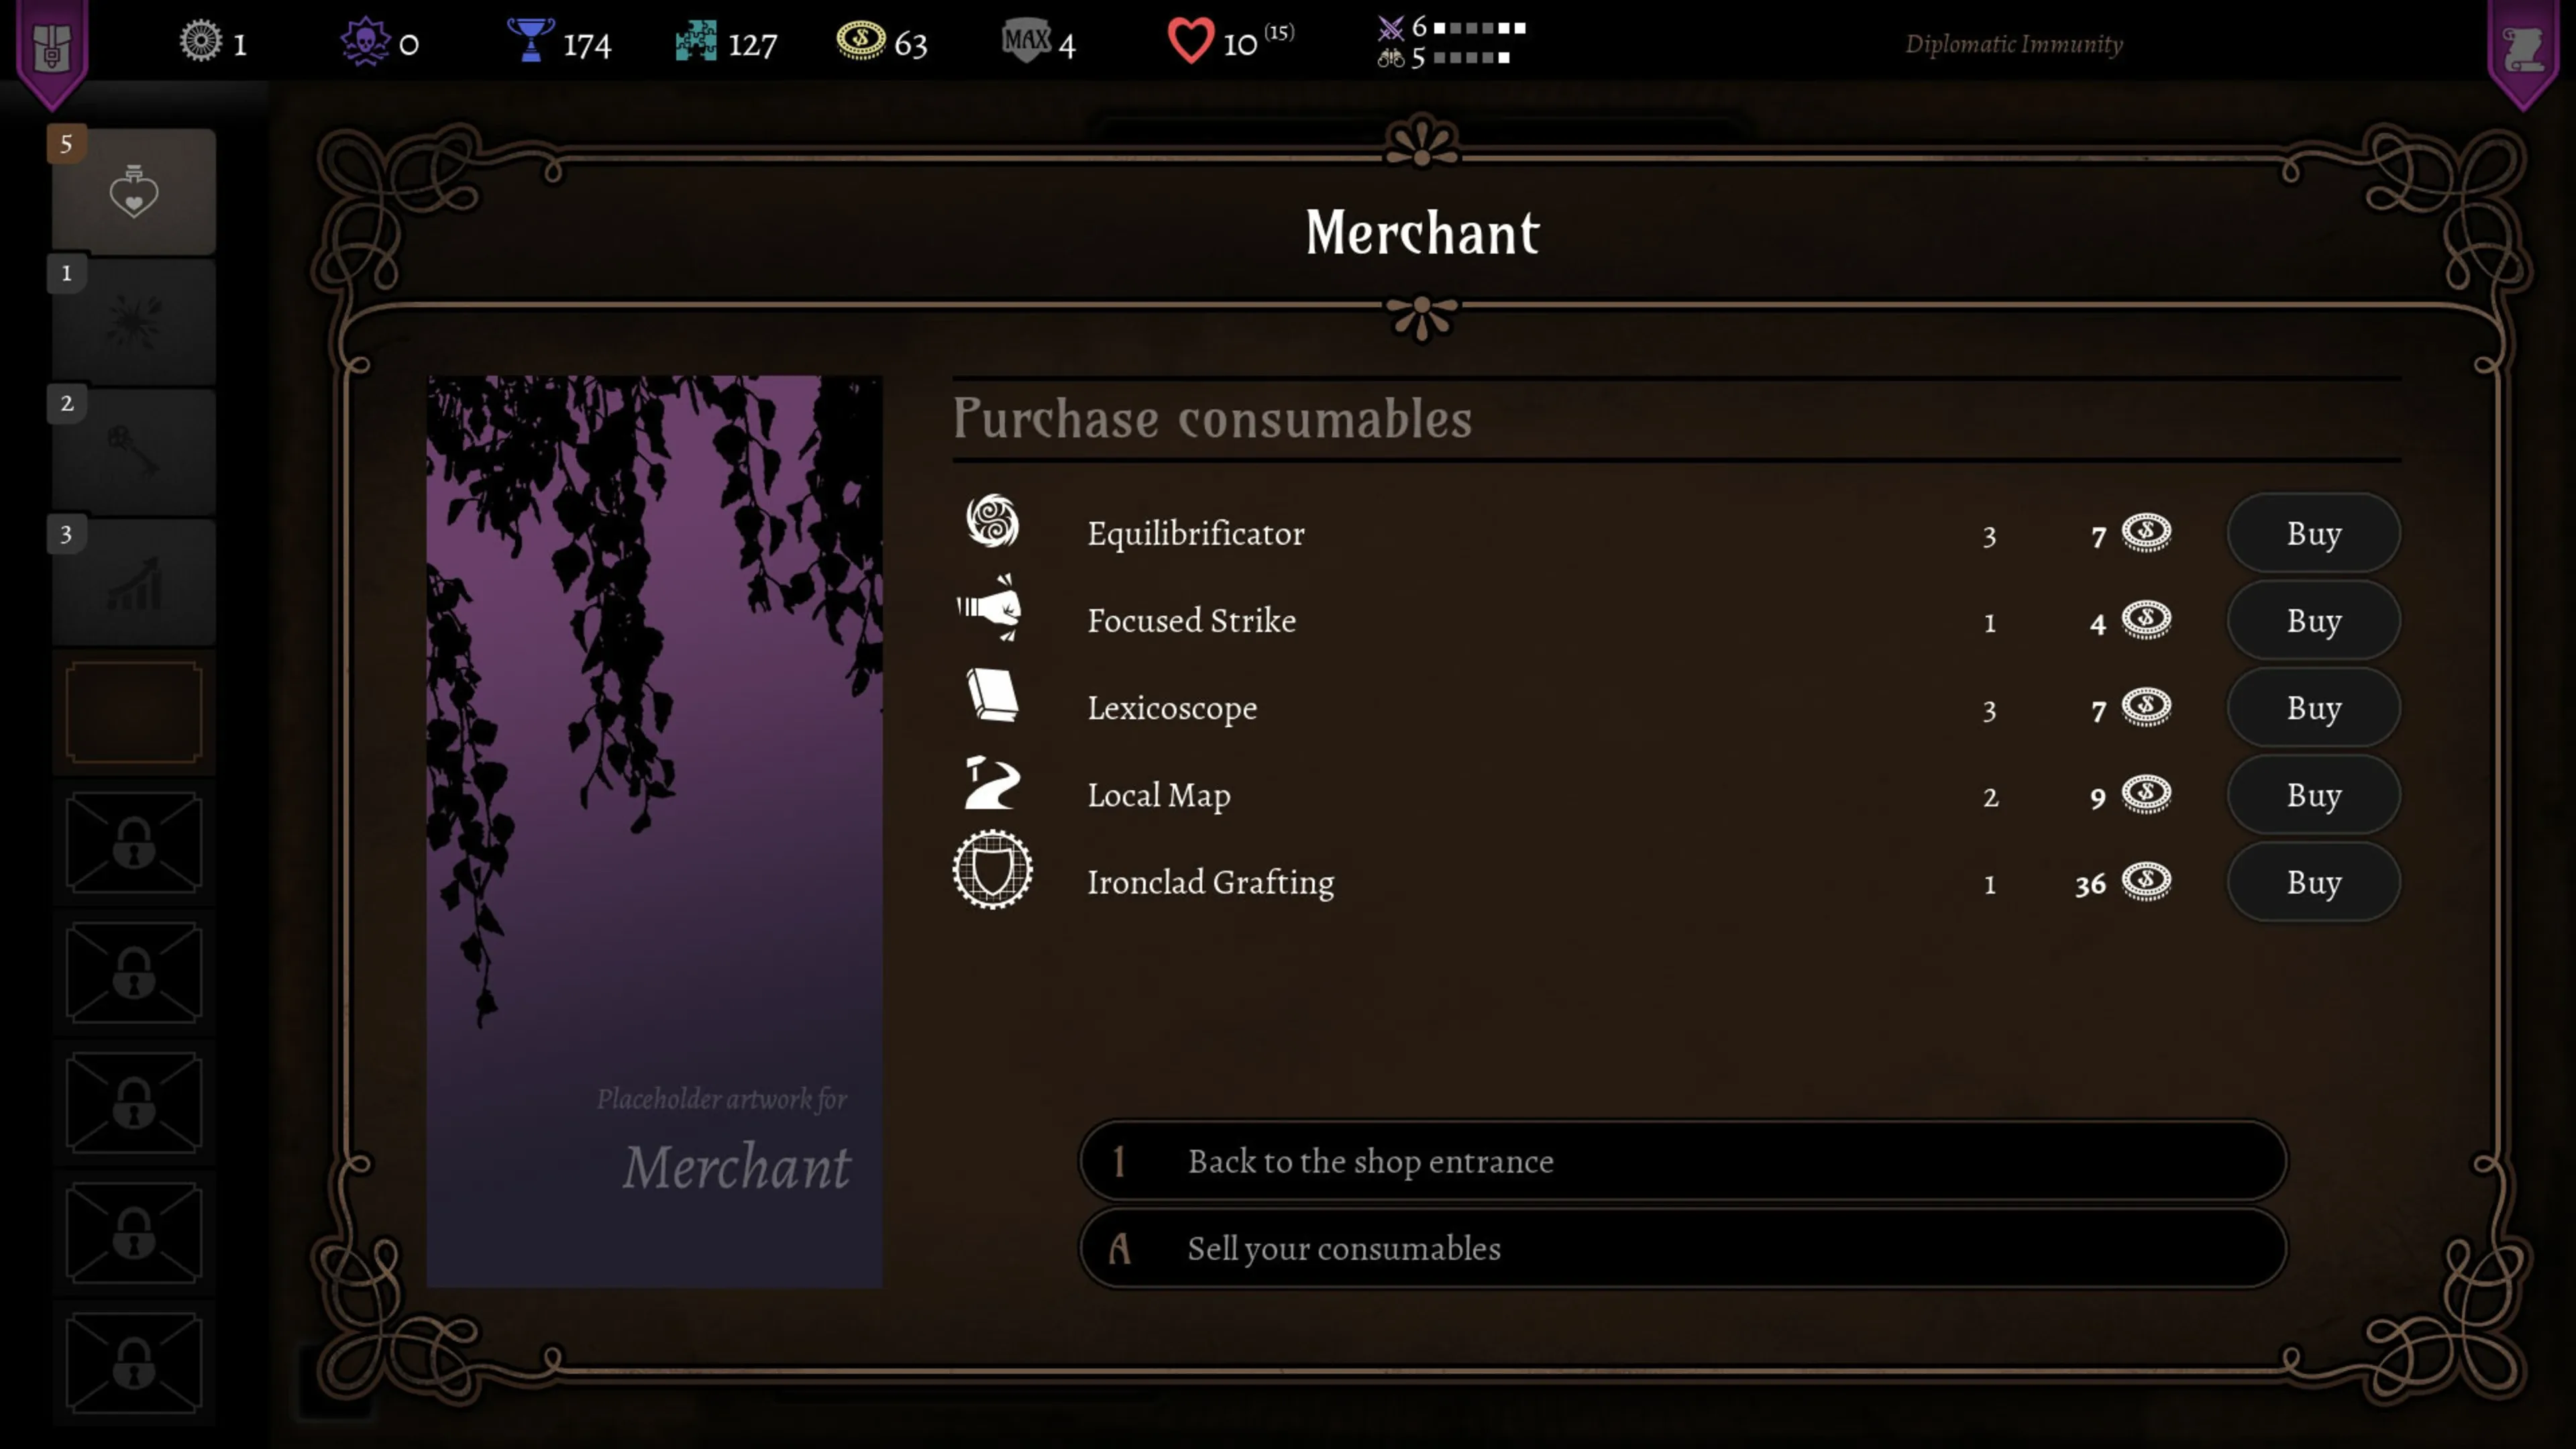Open the scroll journal banner in the top-right
Screen dimensions: 2576x1449
2524,50
